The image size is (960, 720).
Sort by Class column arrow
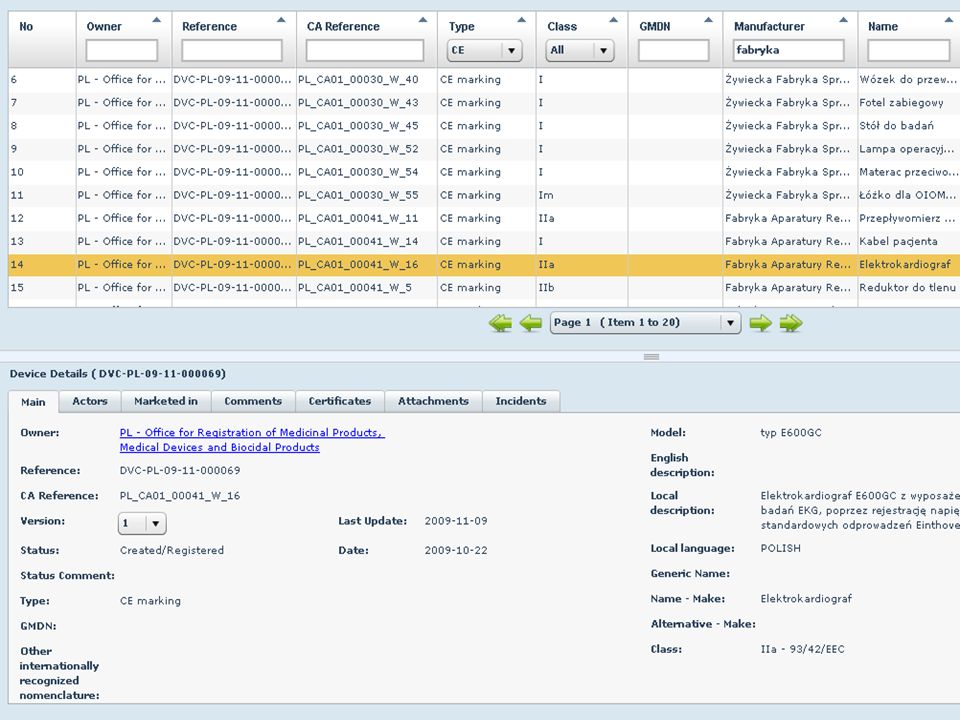[x=613, y=20]
